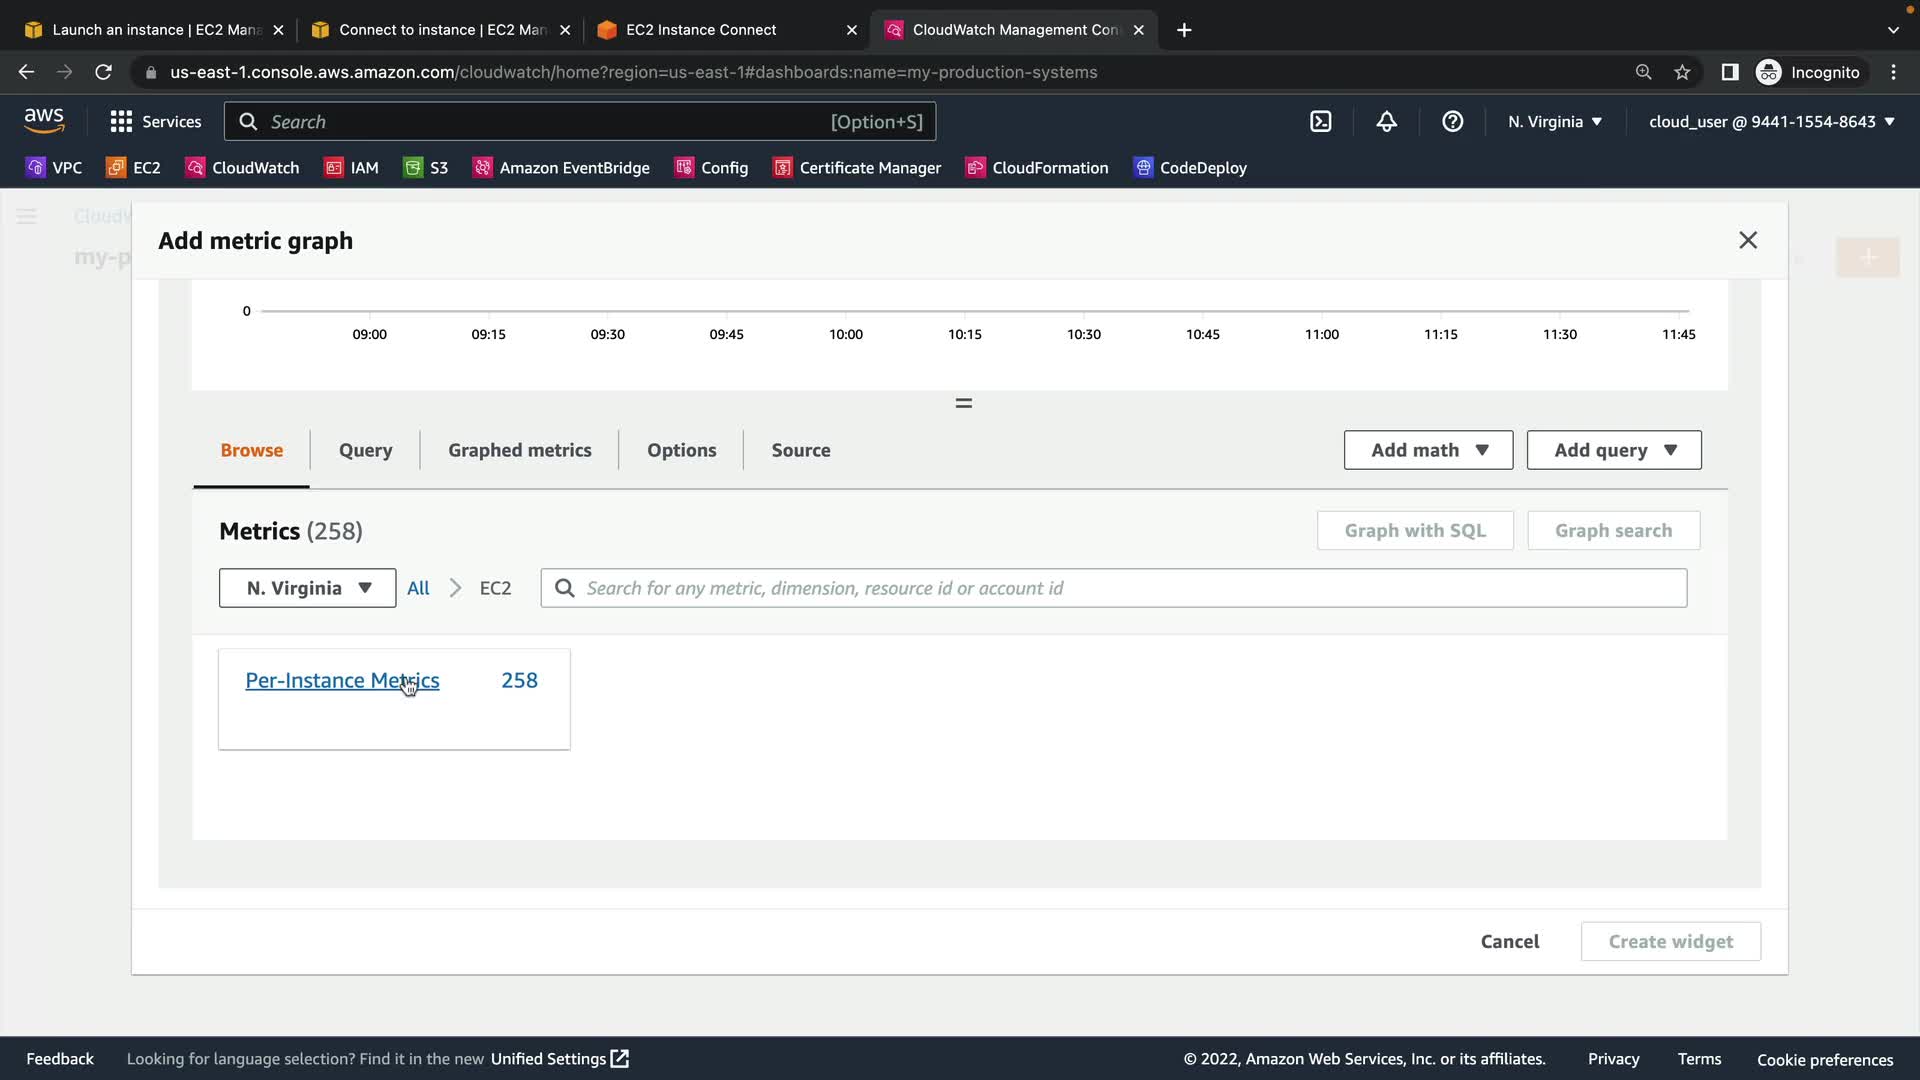This screenshot has height=1080, width=1920.
Task: Open the Services grid menu
Action: coord(156,122)
